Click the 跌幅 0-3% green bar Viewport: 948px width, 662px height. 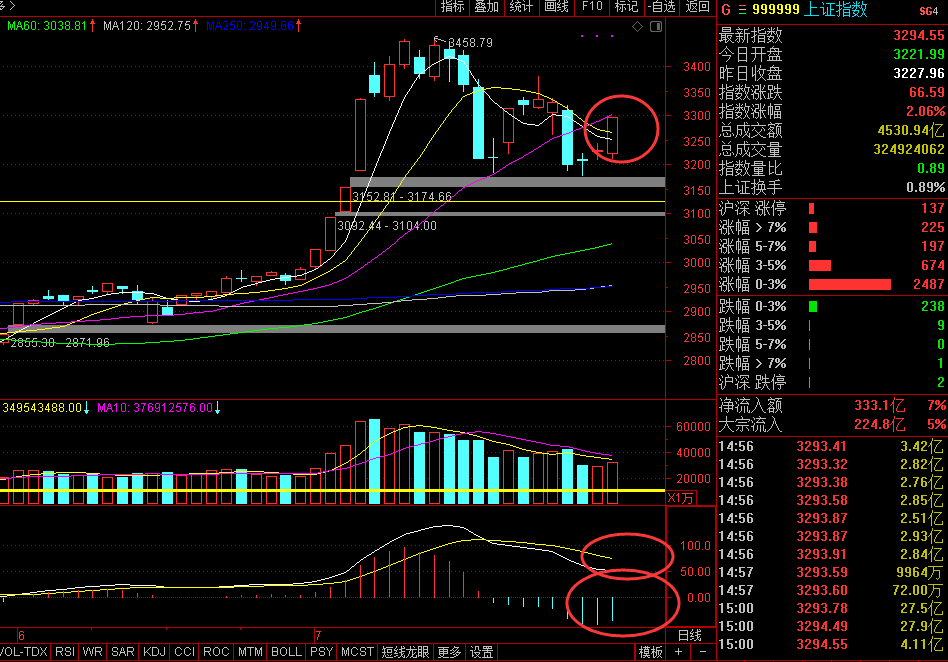point(813,307)
